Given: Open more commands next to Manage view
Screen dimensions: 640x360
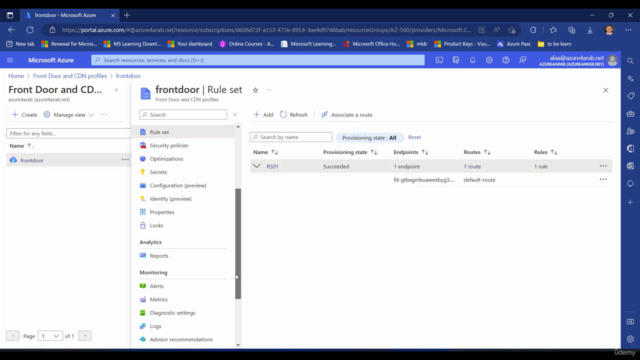Looking at the screenshot, I should [104, 115].
